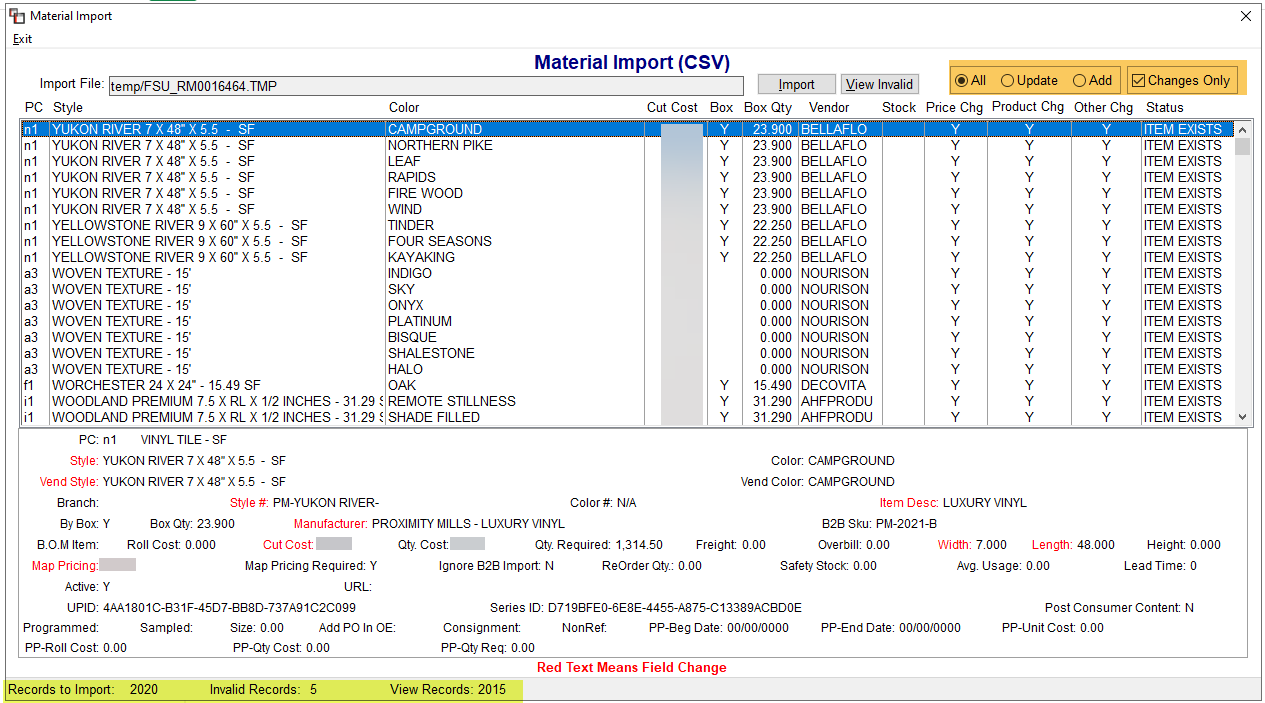The width and height of the screenshot is (1265, 703).
Task: Select the NORTHERN PIKE row
Action: coord(627,145)
